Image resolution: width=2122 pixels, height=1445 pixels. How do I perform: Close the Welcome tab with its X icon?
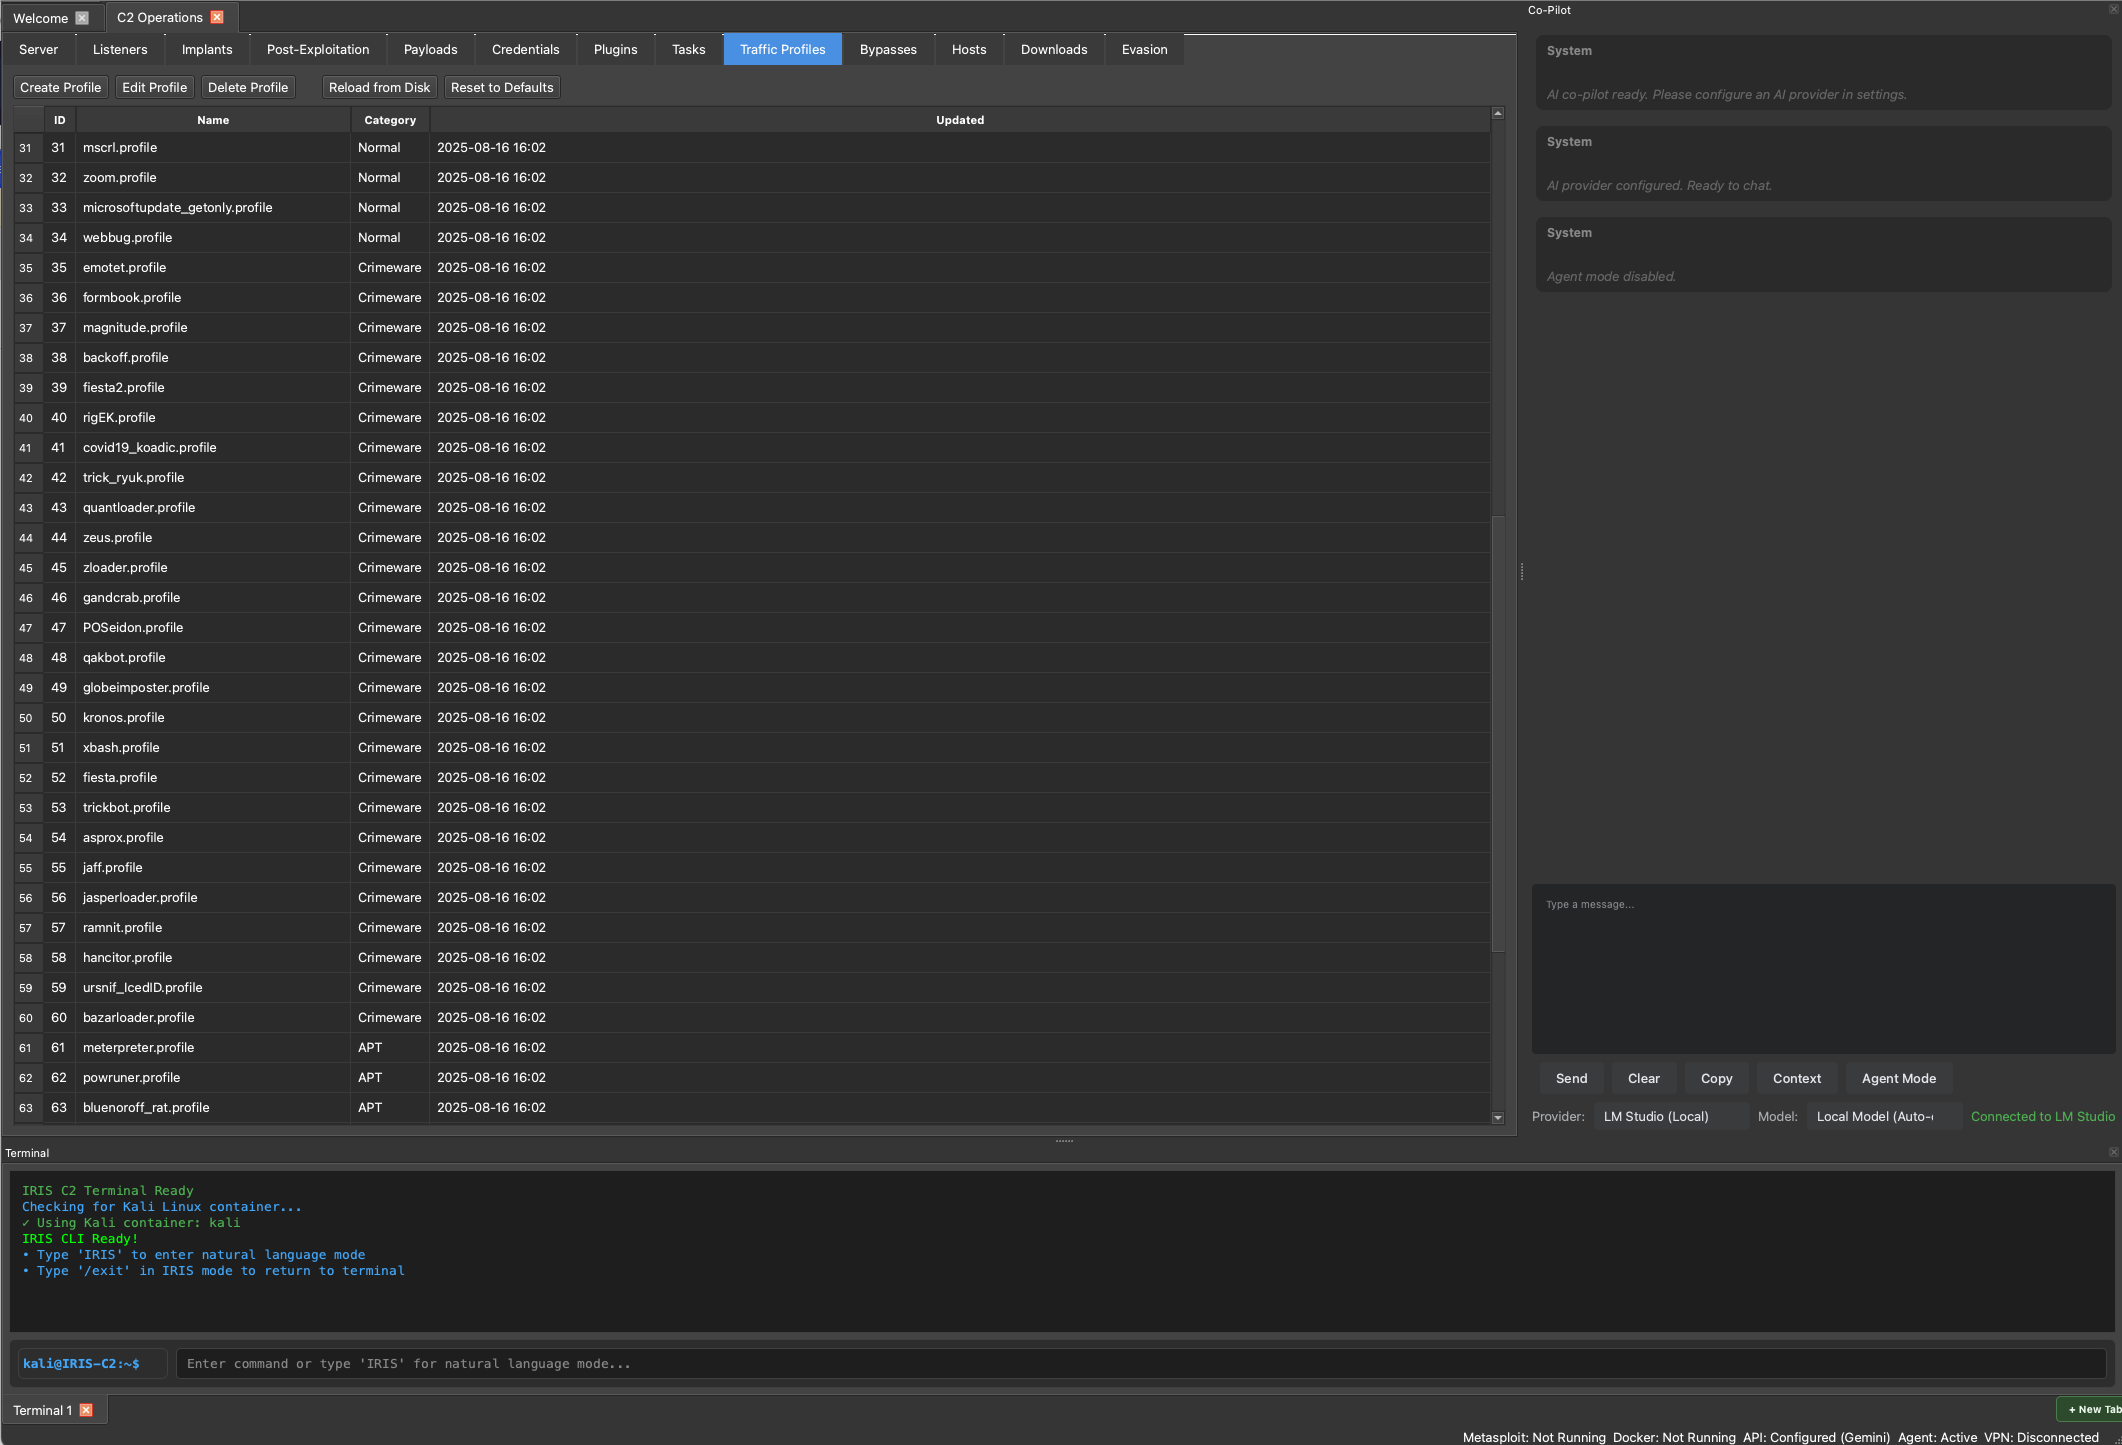82,18
